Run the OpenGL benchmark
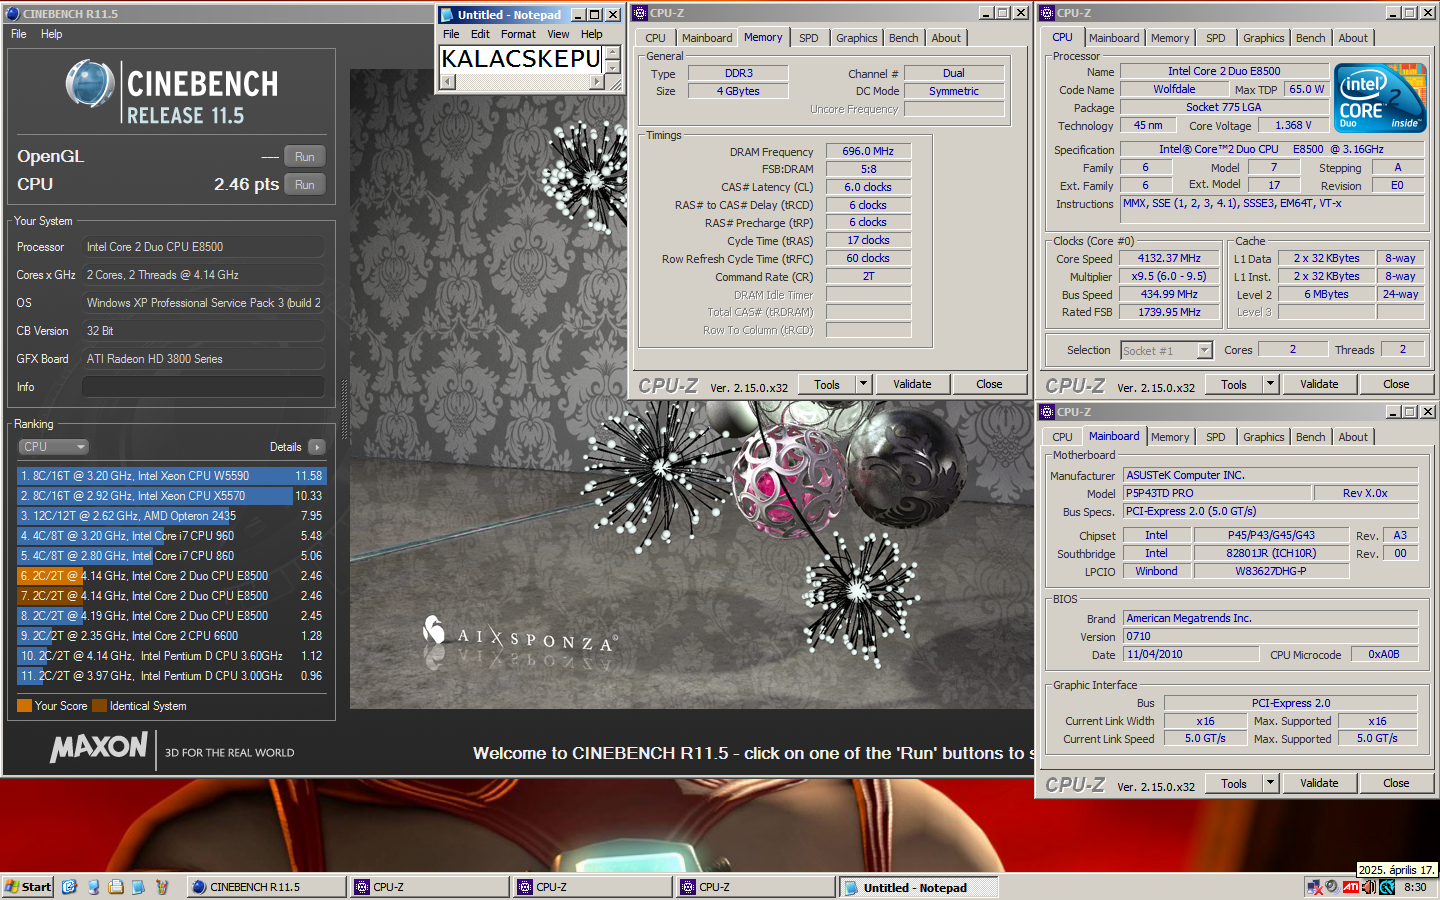Screen dimensions: 1440x900 click(305, 157)
